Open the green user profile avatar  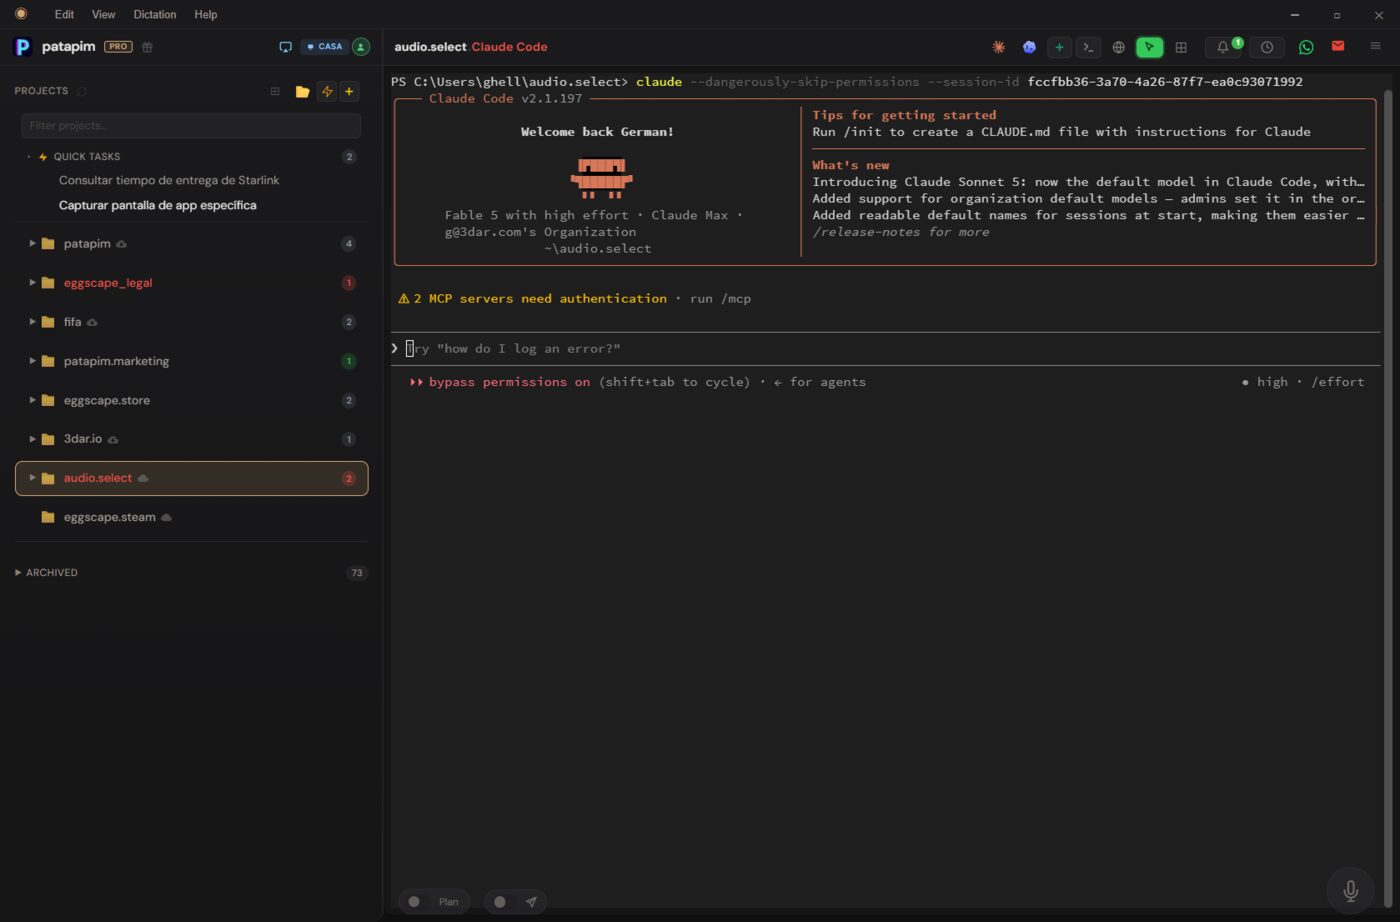[361, 47]
